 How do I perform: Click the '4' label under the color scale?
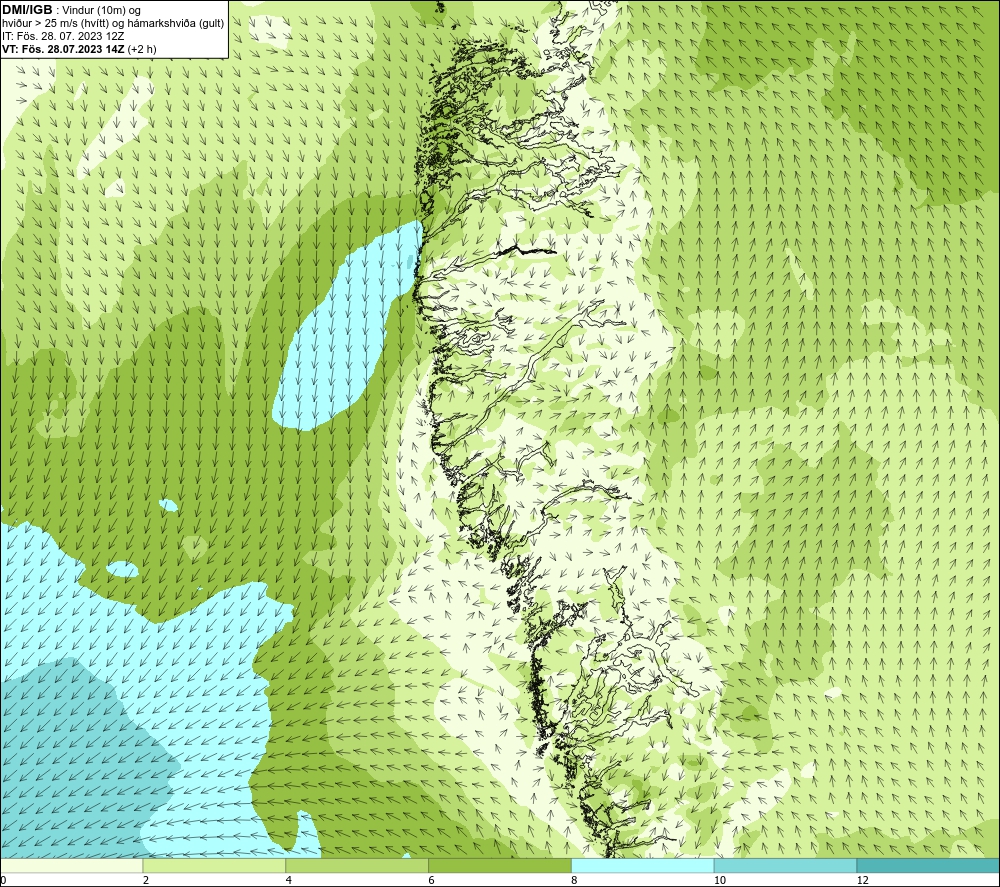(289, 880)
